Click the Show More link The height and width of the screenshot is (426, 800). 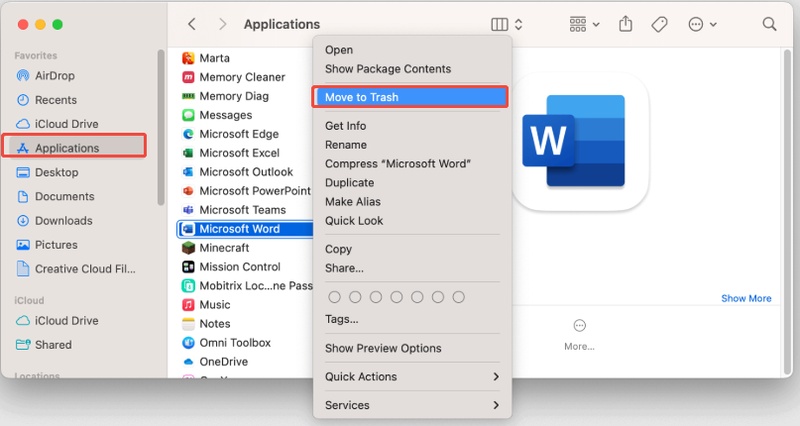coord(746,298)
